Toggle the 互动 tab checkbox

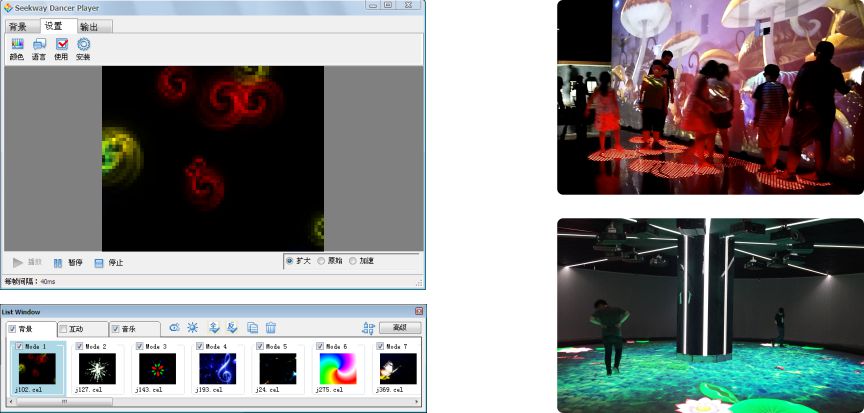[64, 329]
